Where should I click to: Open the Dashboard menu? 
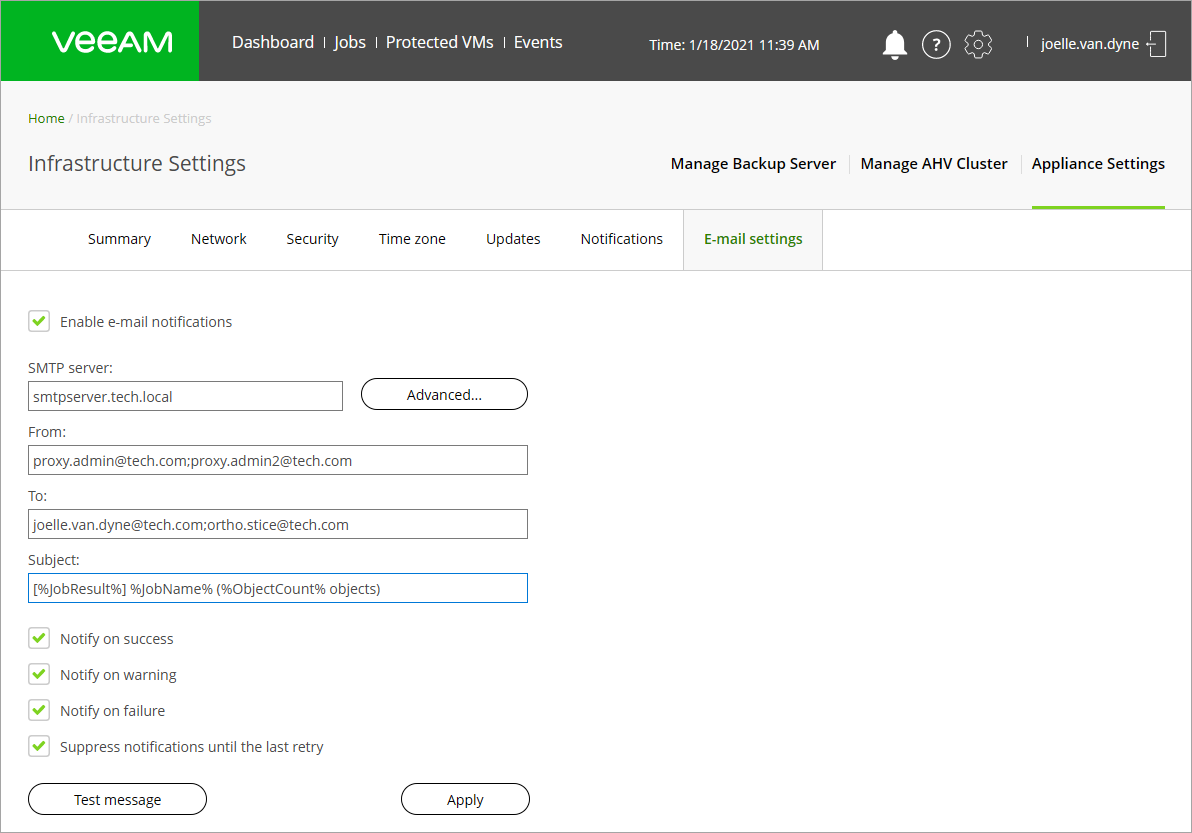tap(273, 43)
